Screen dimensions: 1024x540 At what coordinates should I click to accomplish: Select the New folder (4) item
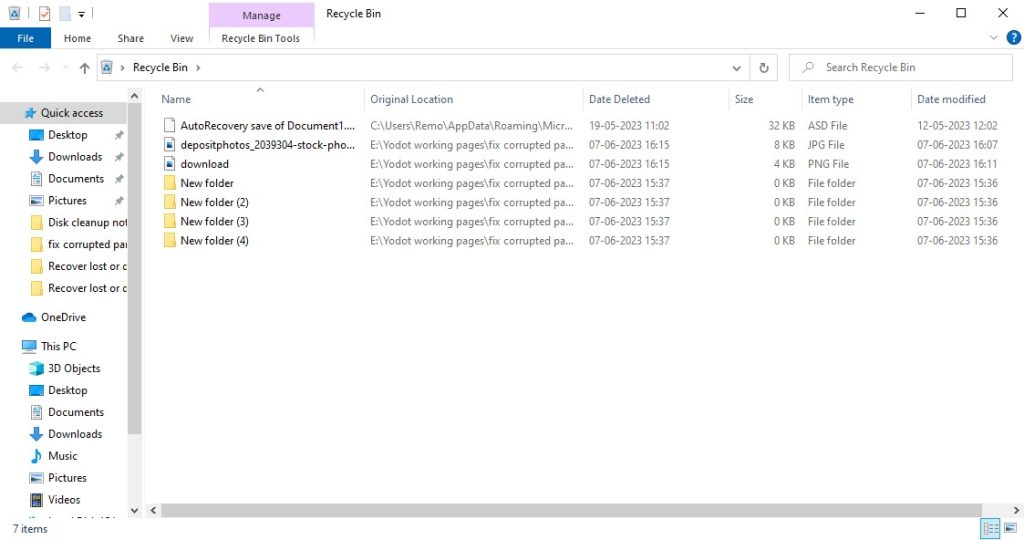(214, 241)
